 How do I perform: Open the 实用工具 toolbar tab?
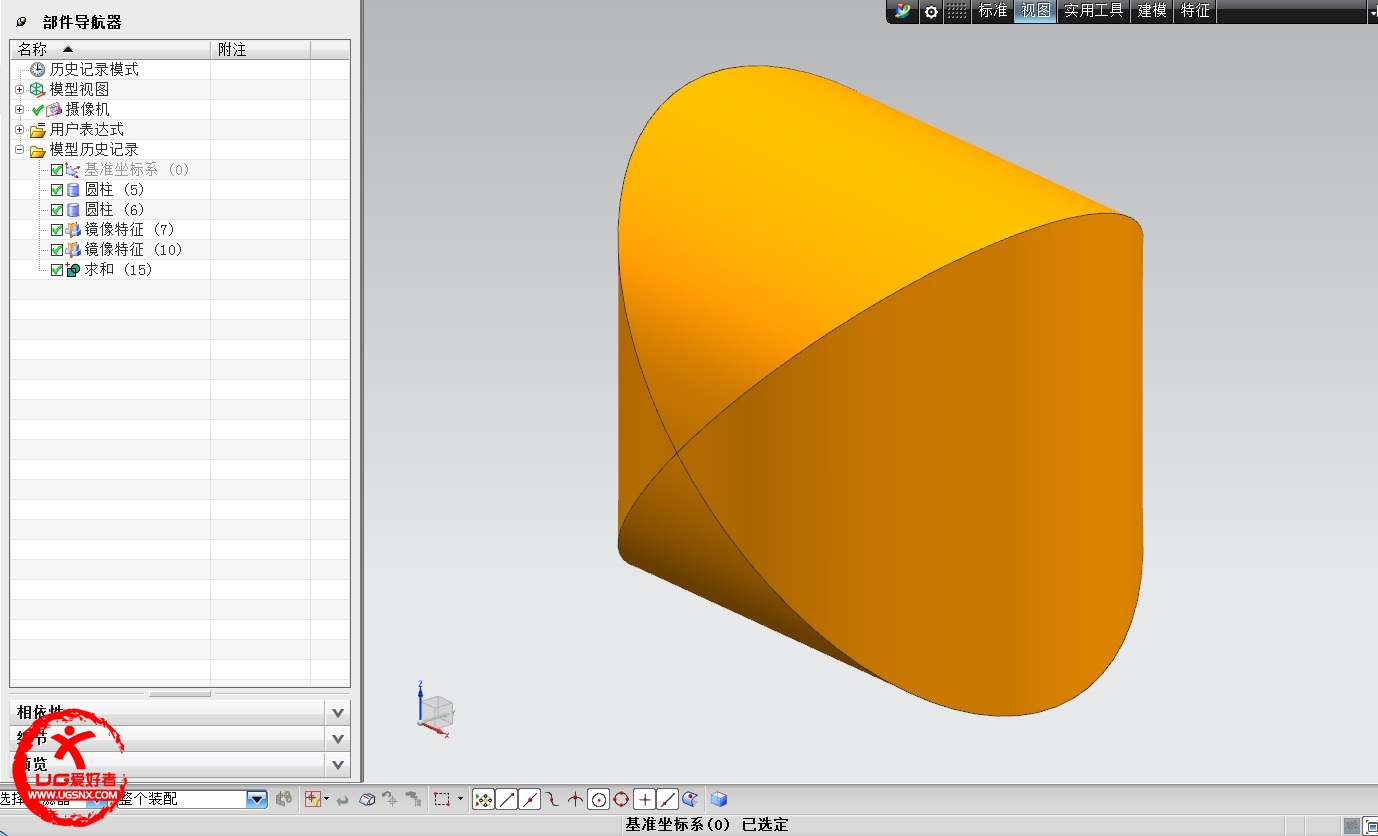[1094, 11]
